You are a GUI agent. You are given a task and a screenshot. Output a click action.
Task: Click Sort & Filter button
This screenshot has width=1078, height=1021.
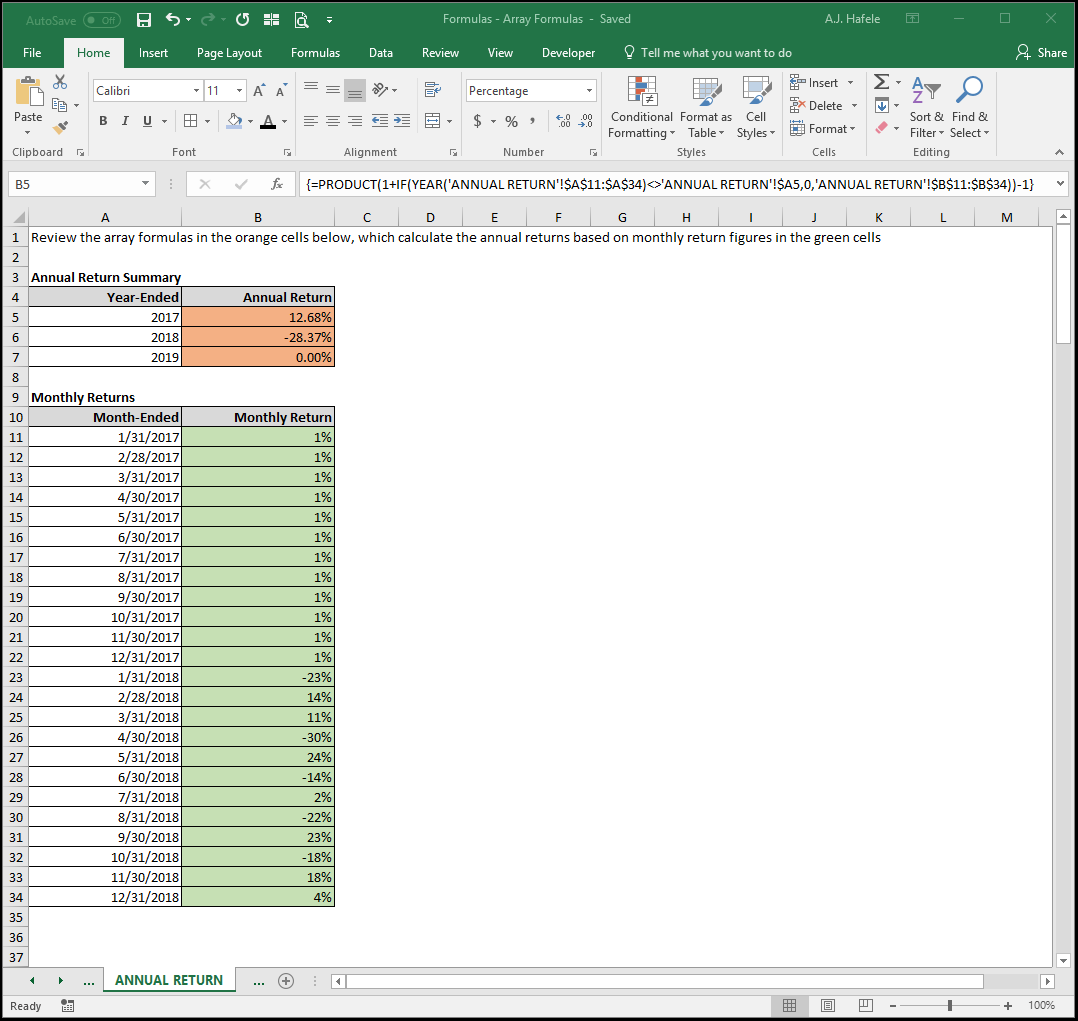click(x=926, y=107)
